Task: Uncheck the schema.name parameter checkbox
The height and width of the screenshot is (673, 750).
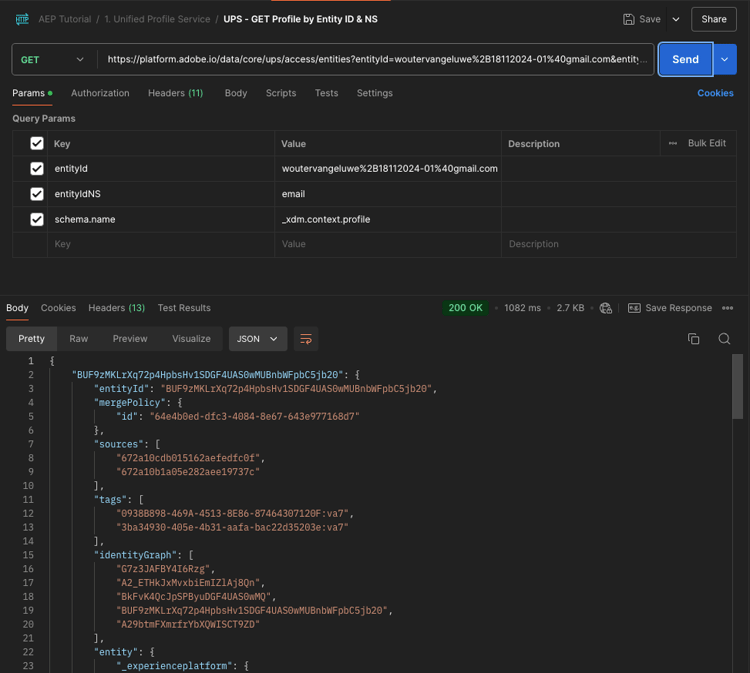Action: (x=37, y=219)
